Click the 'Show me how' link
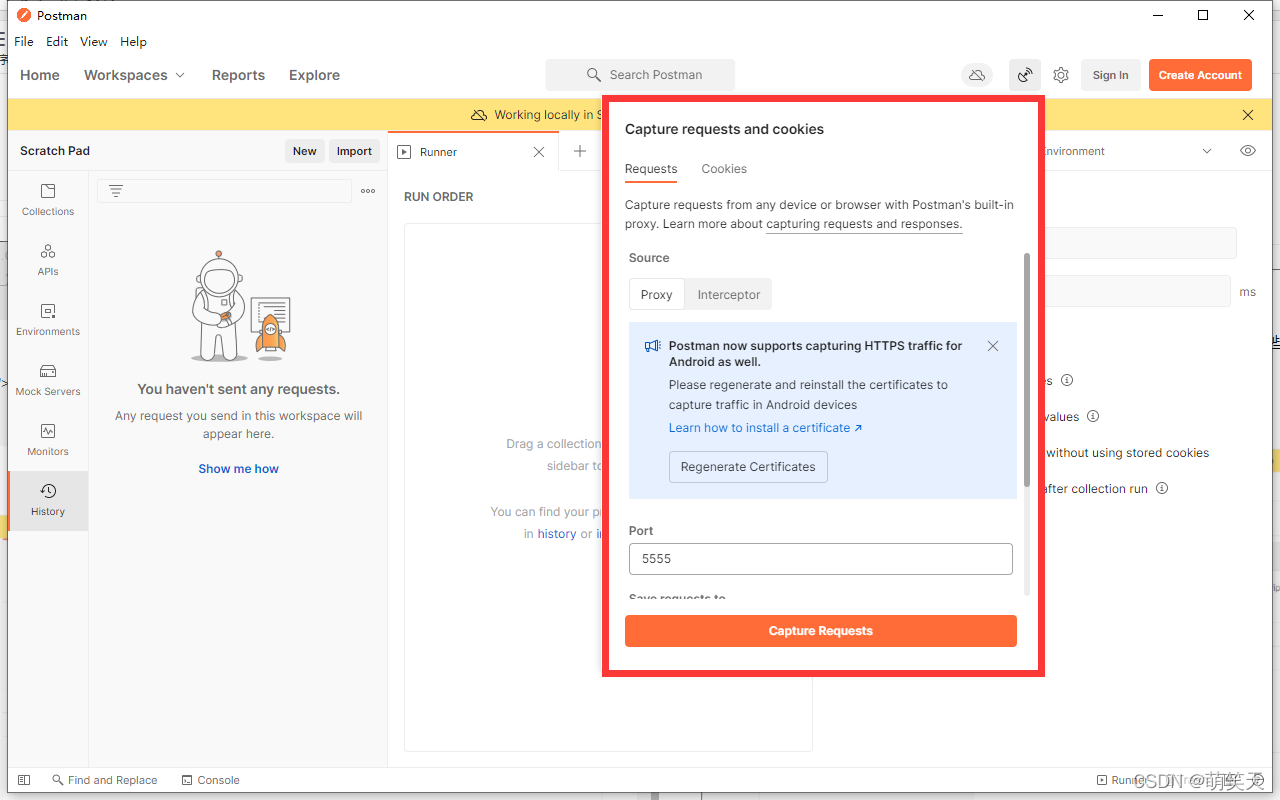This screenshot has height=800, width=1280. click(238, 469)
